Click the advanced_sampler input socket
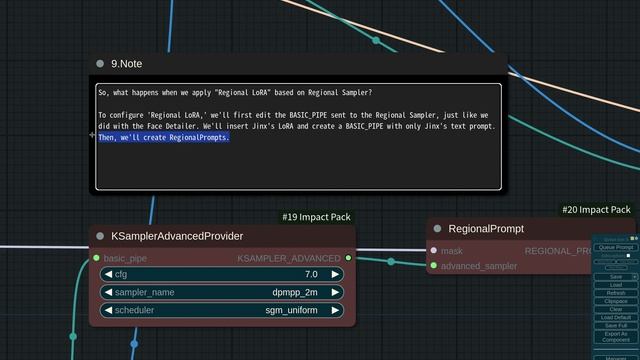 coord(433,266)
